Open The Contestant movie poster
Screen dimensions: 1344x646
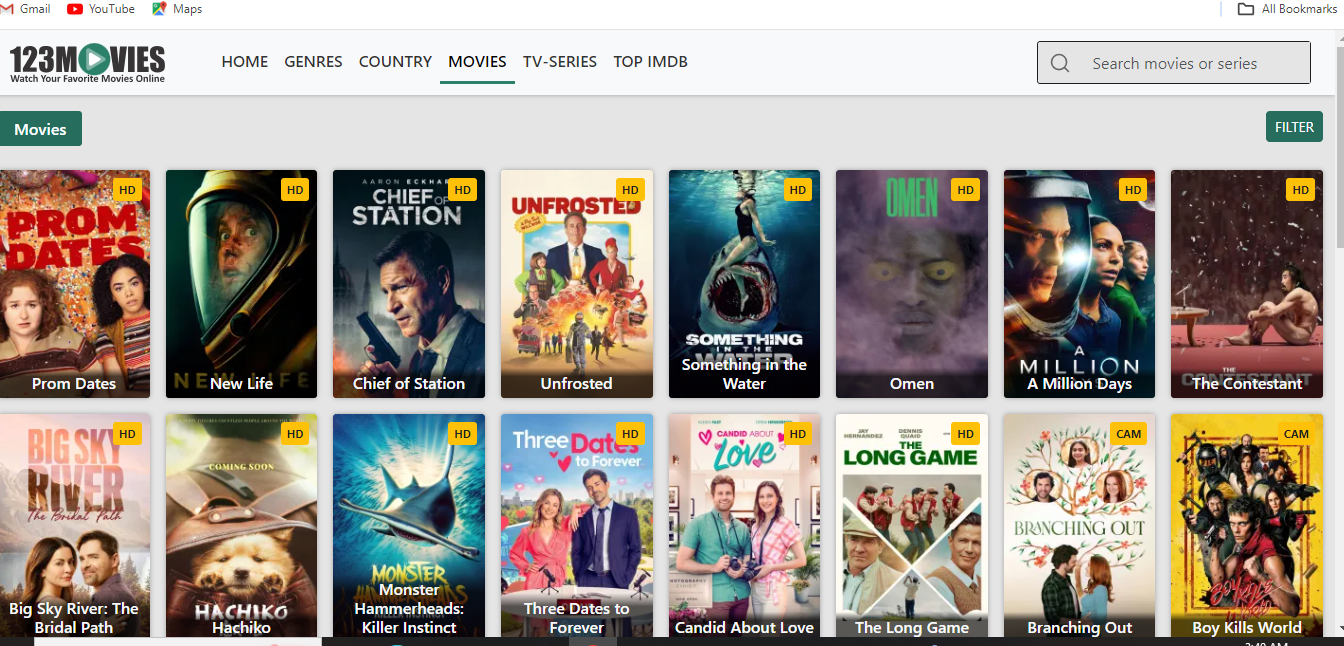(1247, 284)
